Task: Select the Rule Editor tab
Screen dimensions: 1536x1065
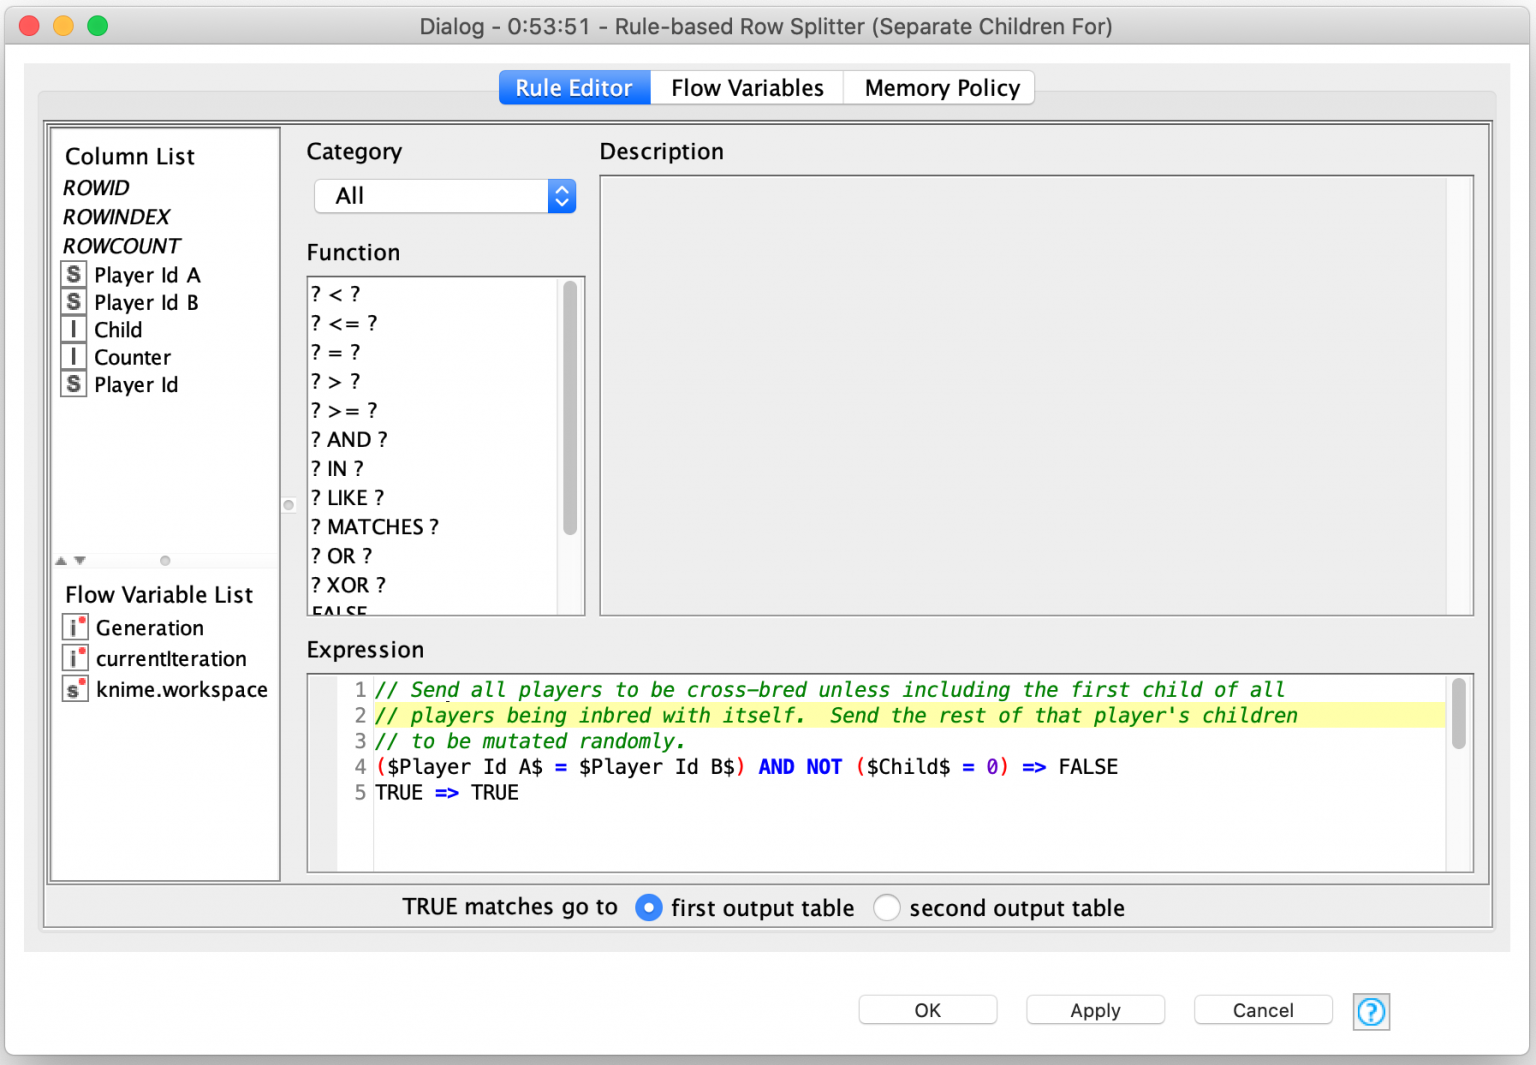Action: click(x=574, y=87)
